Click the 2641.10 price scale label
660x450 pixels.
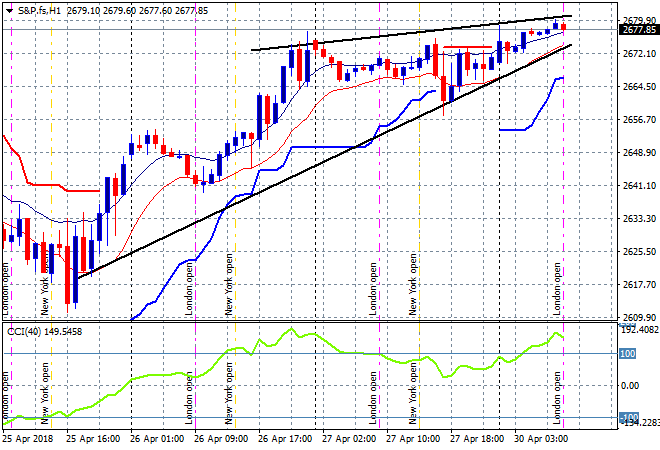pos(636,185)
